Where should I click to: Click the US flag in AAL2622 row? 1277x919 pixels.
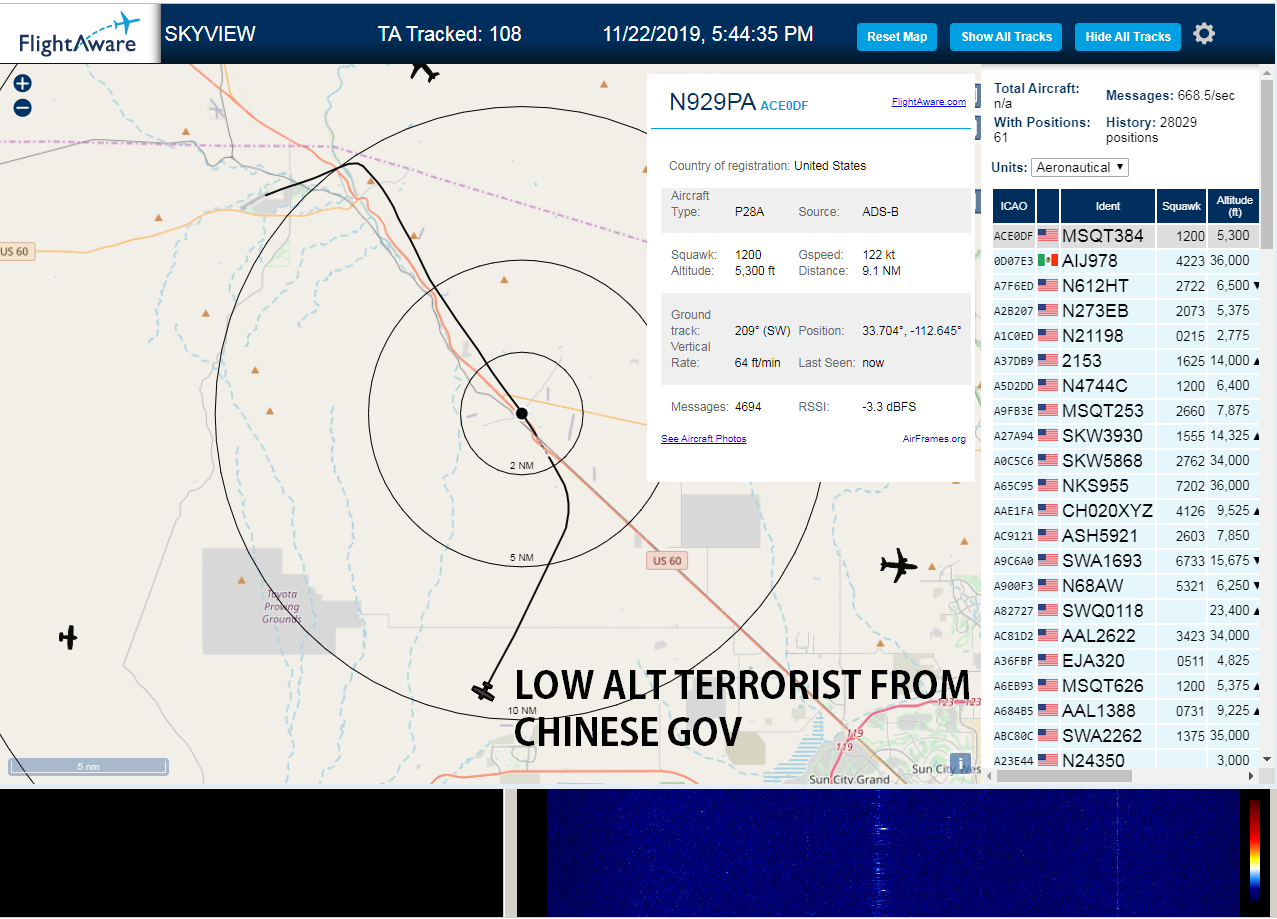1048,635
